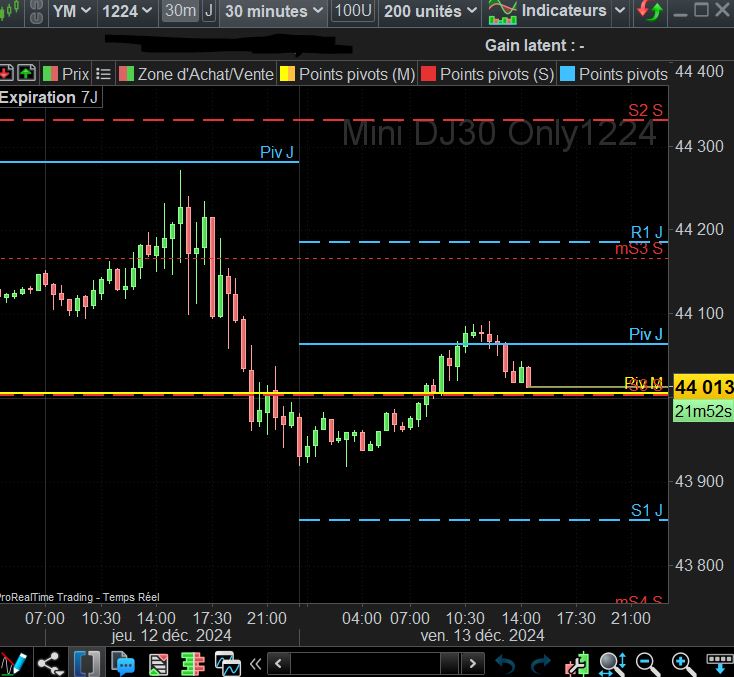The image size is (734, 677).
Task: Click the green upload arrow icon
Action: 26,73
